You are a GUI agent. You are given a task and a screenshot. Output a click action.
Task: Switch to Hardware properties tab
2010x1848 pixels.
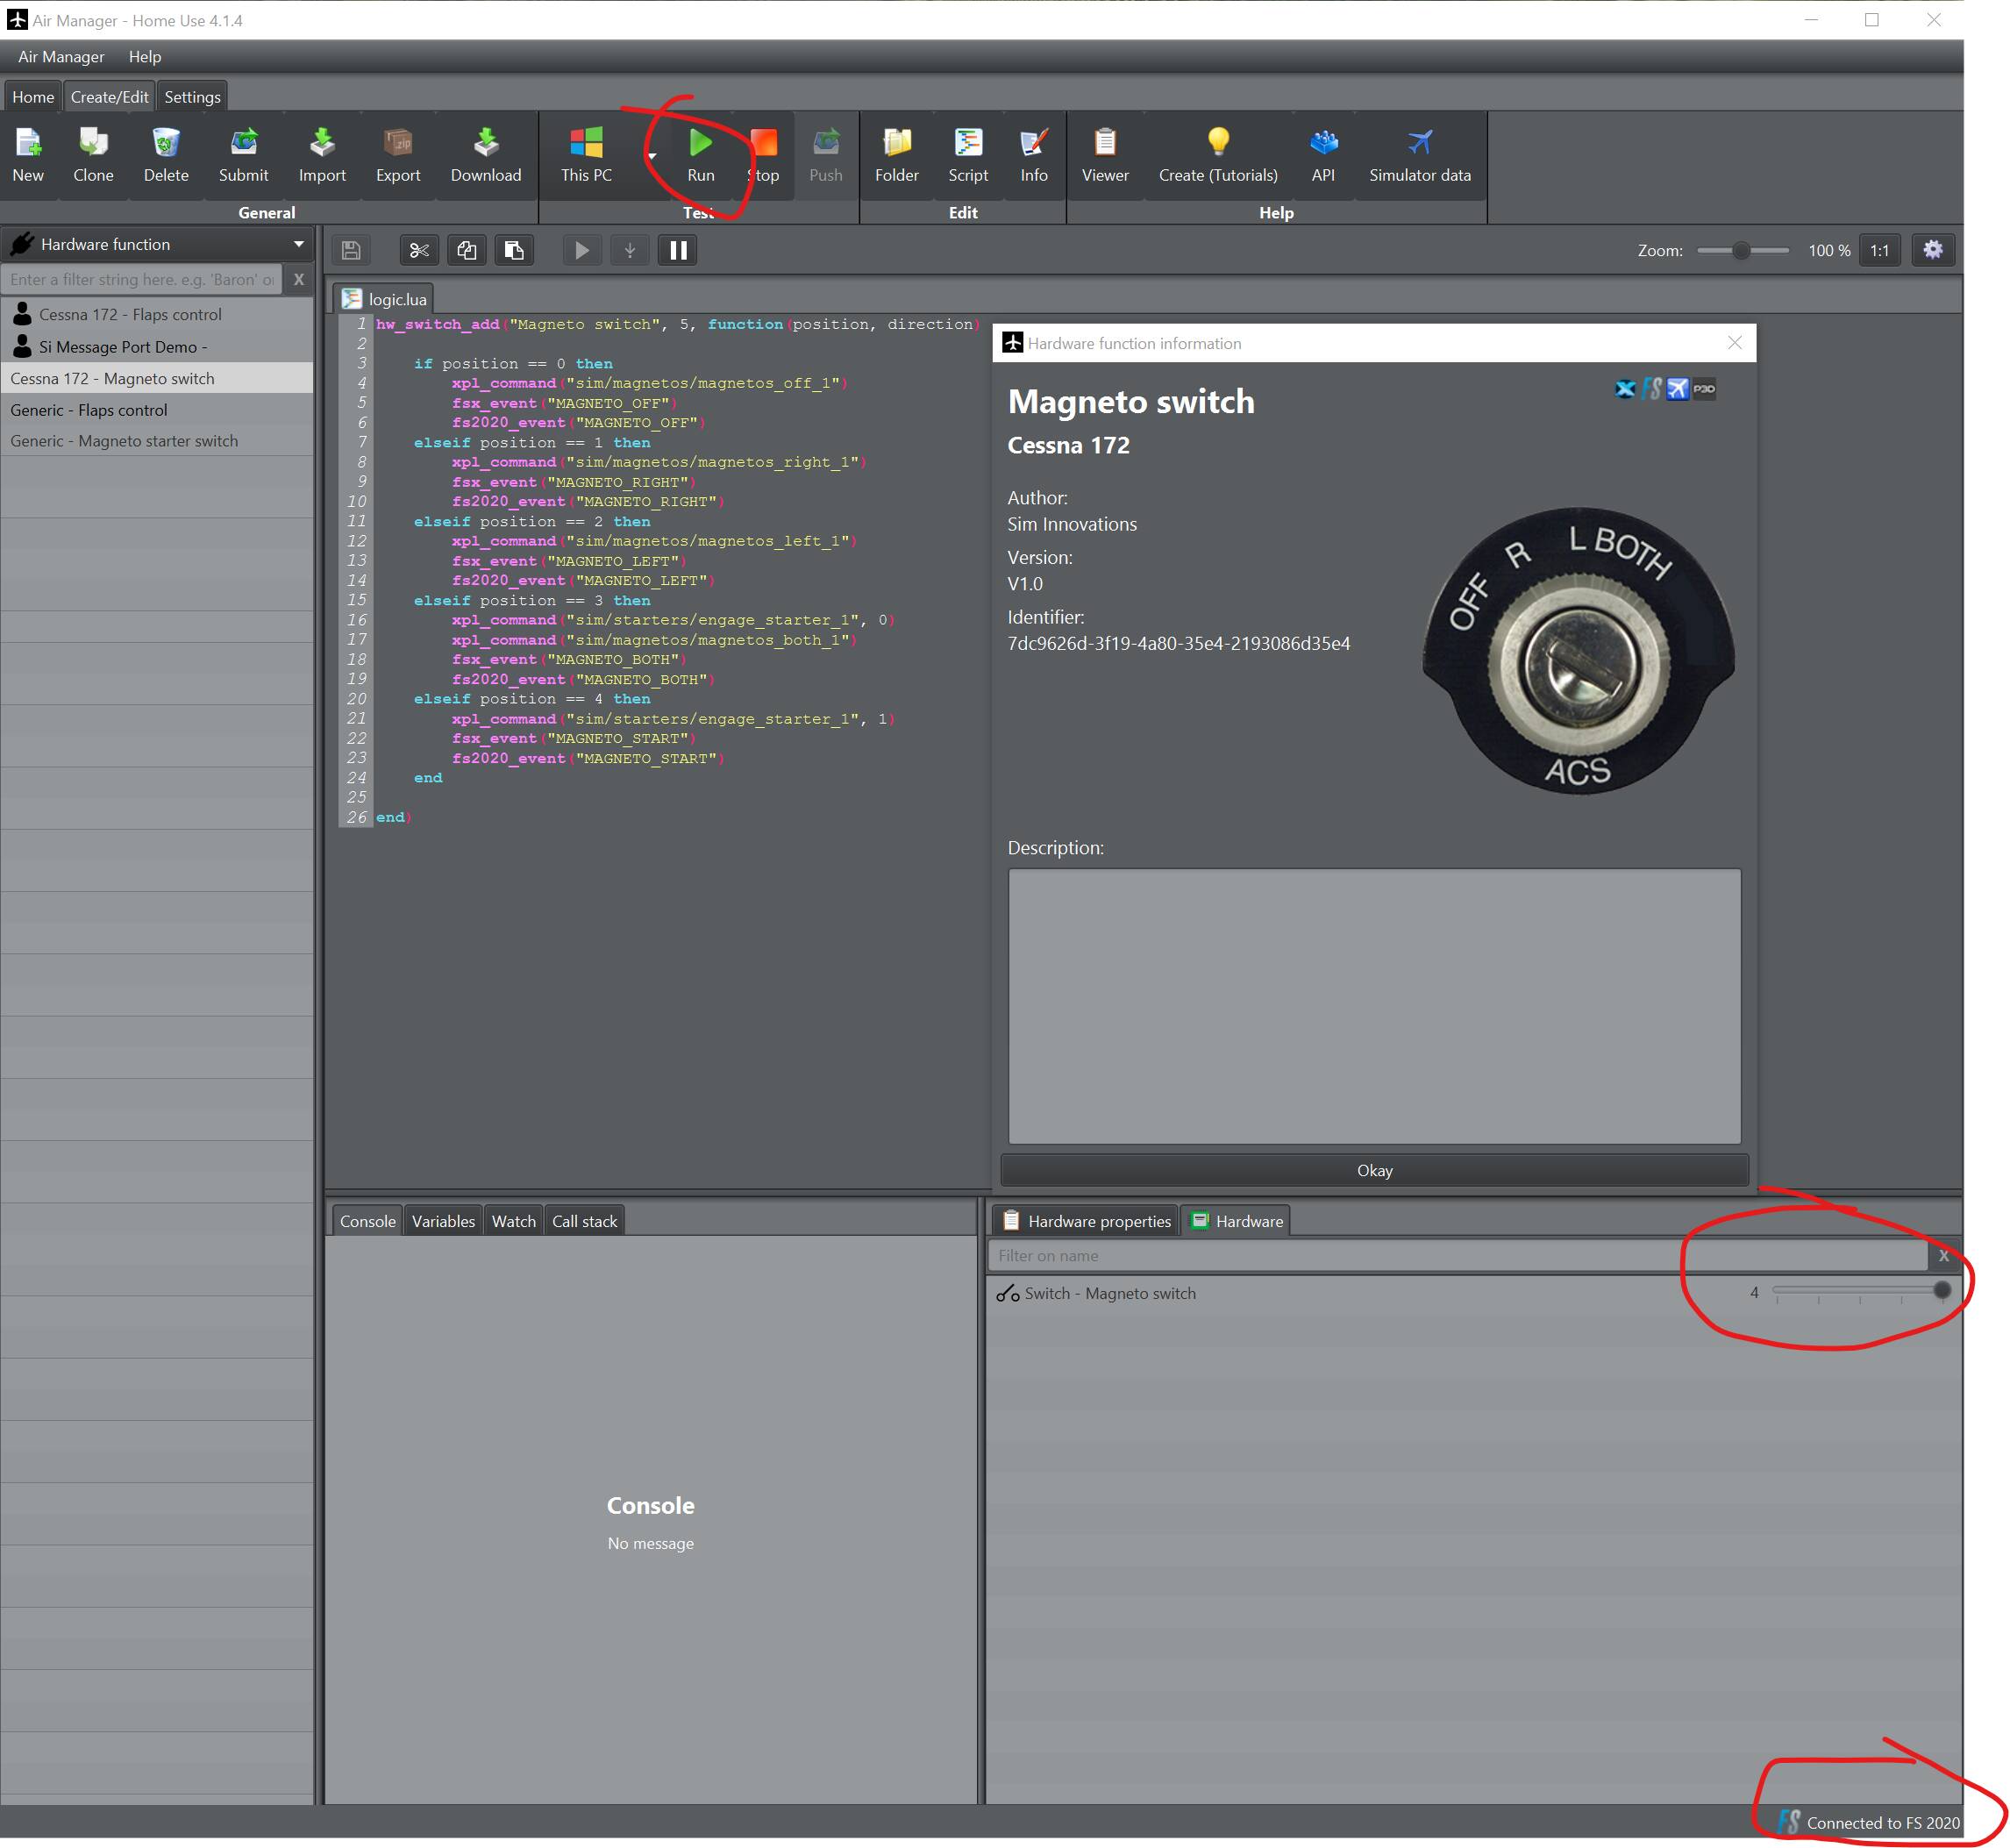coord(1086,1221)
